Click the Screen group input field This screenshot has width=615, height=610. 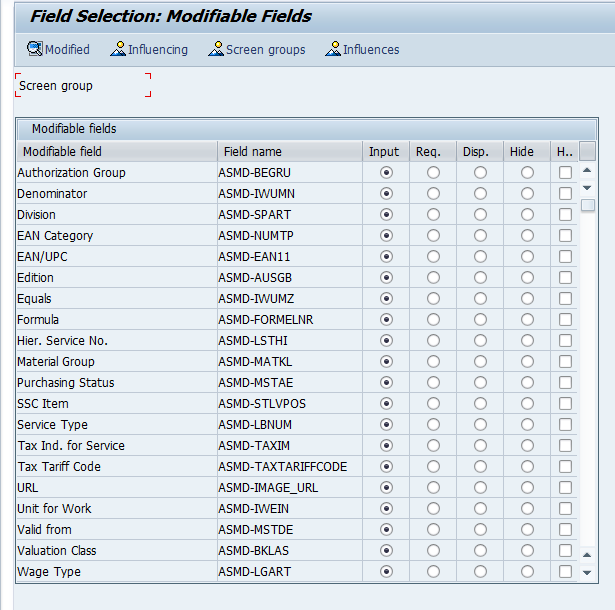coord(84,86)
